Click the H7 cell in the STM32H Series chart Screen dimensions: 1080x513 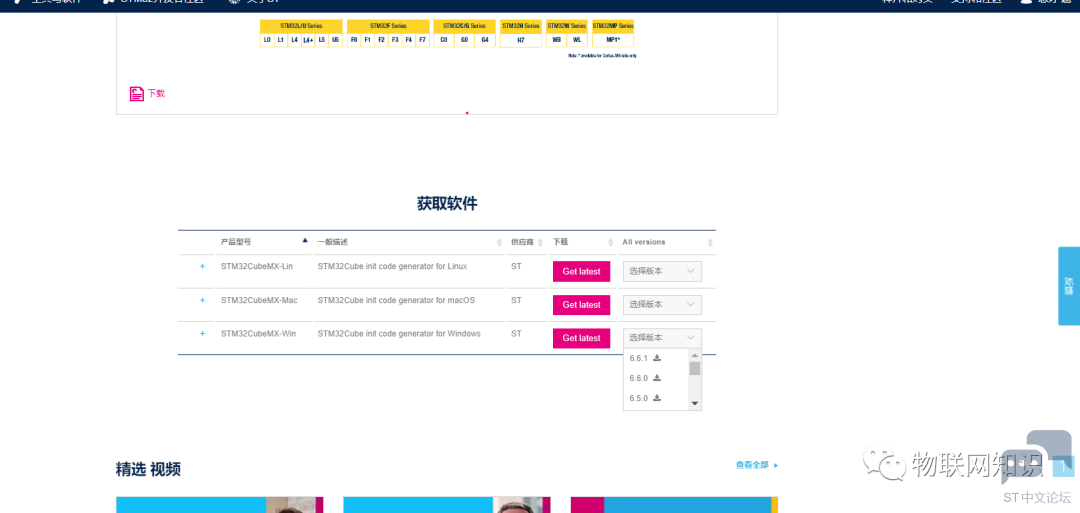pyautogui.click(x=521, y=41)
